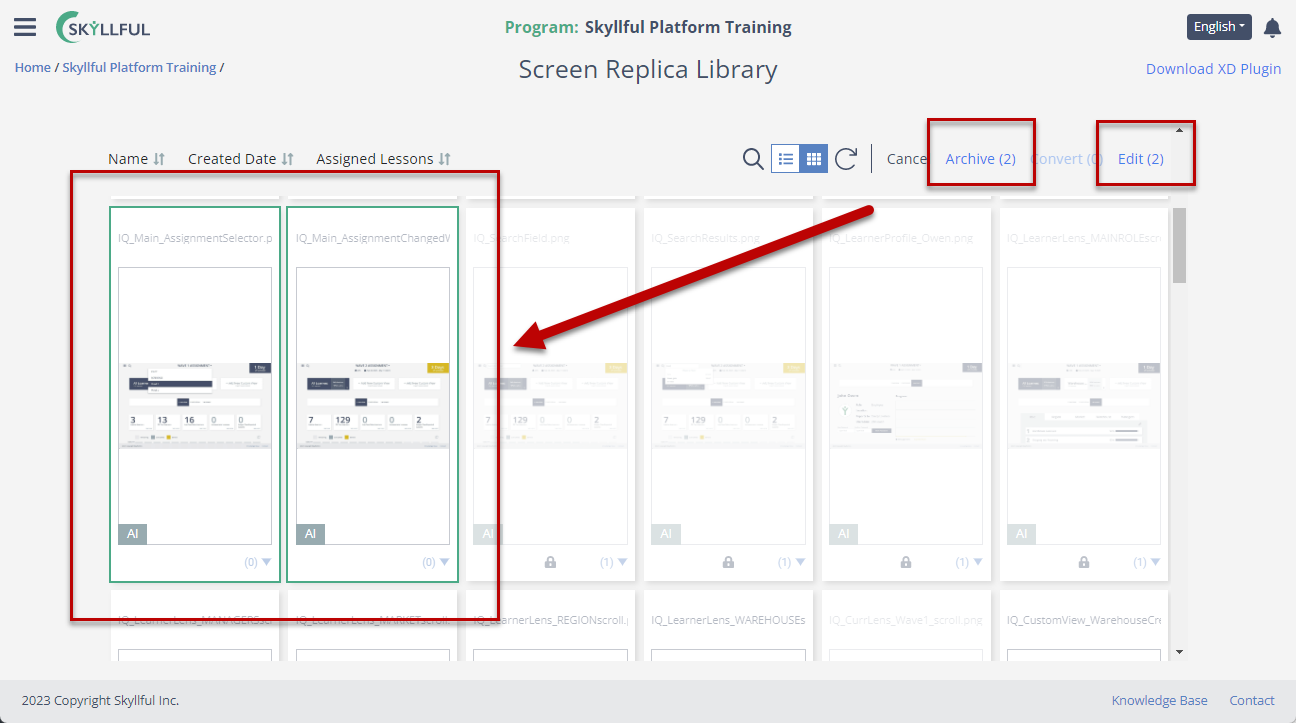The image size is (1296, 723).
Task: Sort the library by Created Date
Action: (241, 159)
